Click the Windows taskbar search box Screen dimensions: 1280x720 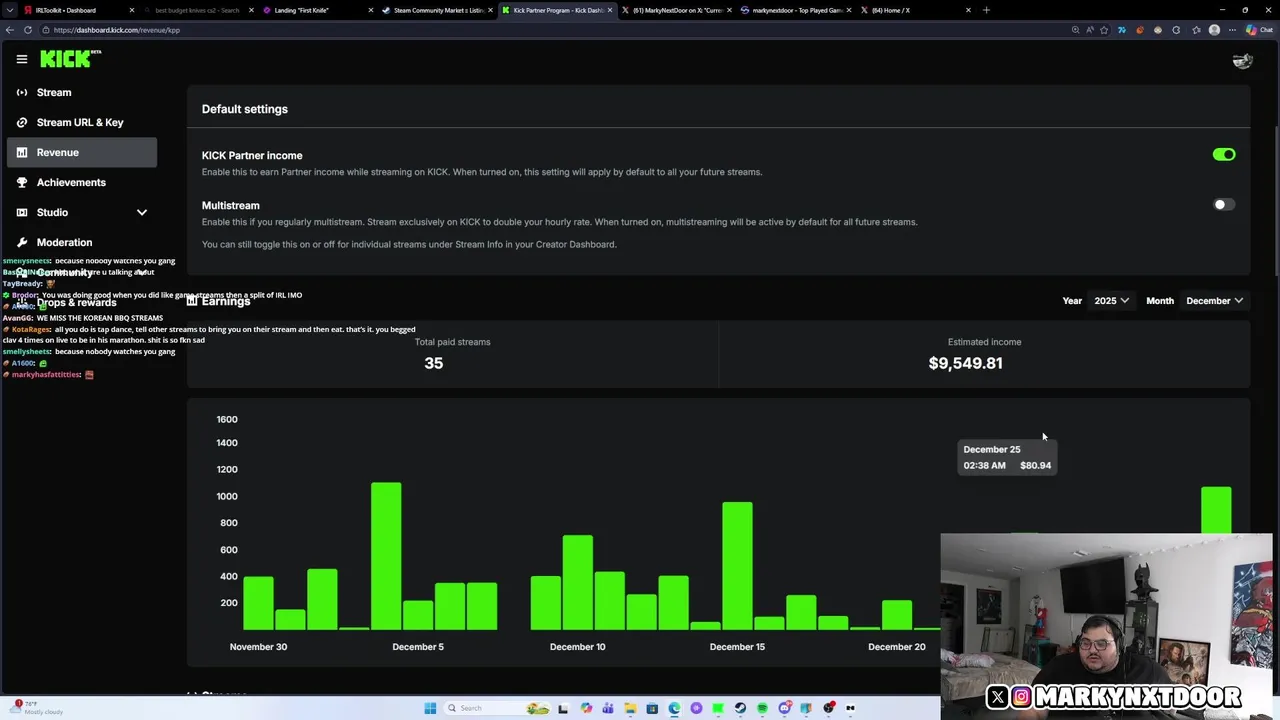(x=498, y=708)
